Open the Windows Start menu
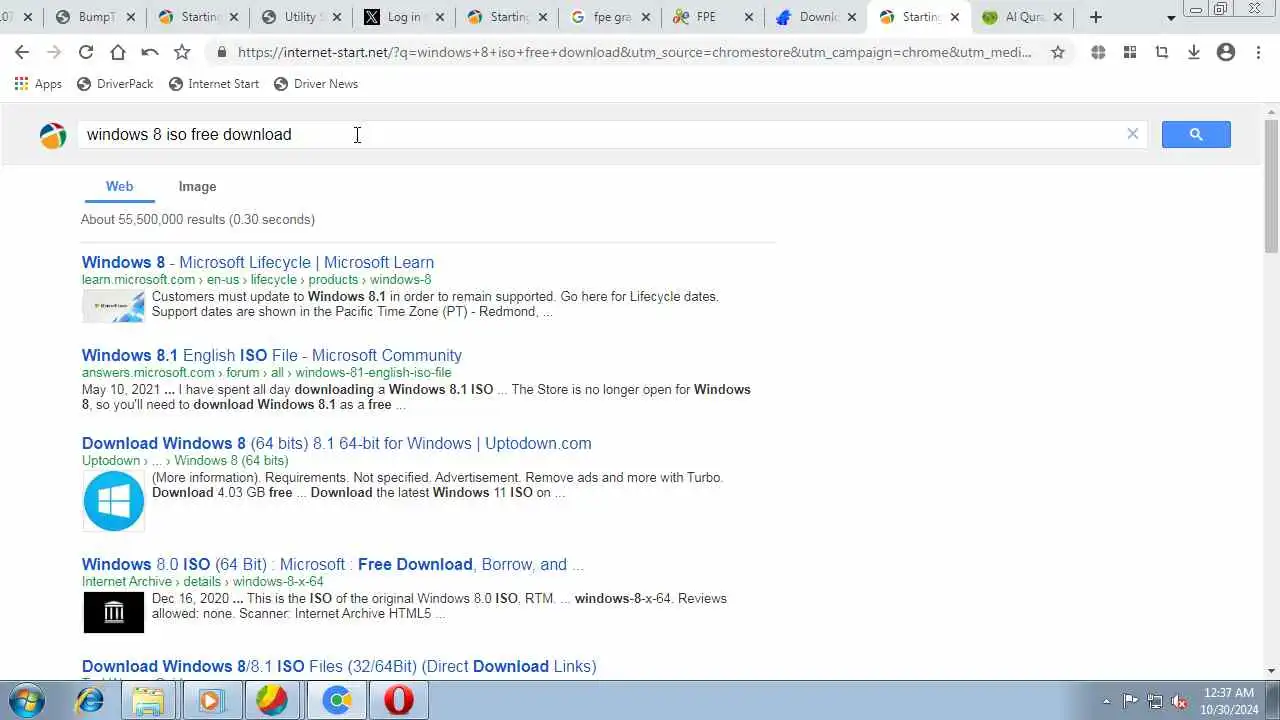Viewport: 1280px width, 720px height. coord(28,700)
